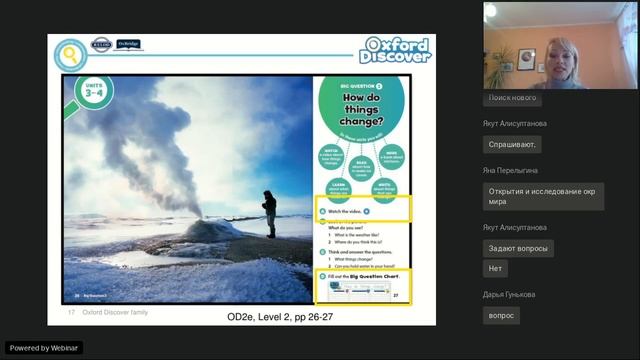
Task: Click 'What is the weather like?' question
Action: pyautogui.click(x=357, y=235)
